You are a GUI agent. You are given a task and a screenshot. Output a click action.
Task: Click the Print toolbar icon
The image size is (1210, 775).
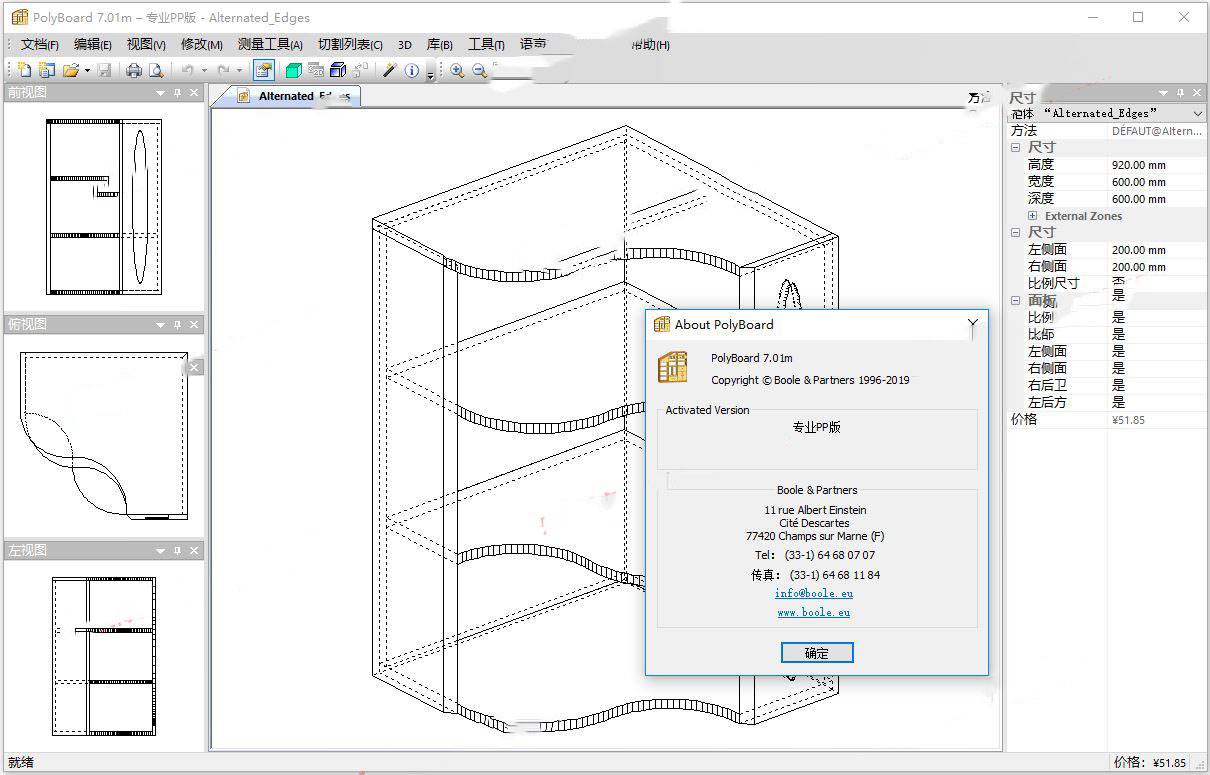tap(134, 70)
